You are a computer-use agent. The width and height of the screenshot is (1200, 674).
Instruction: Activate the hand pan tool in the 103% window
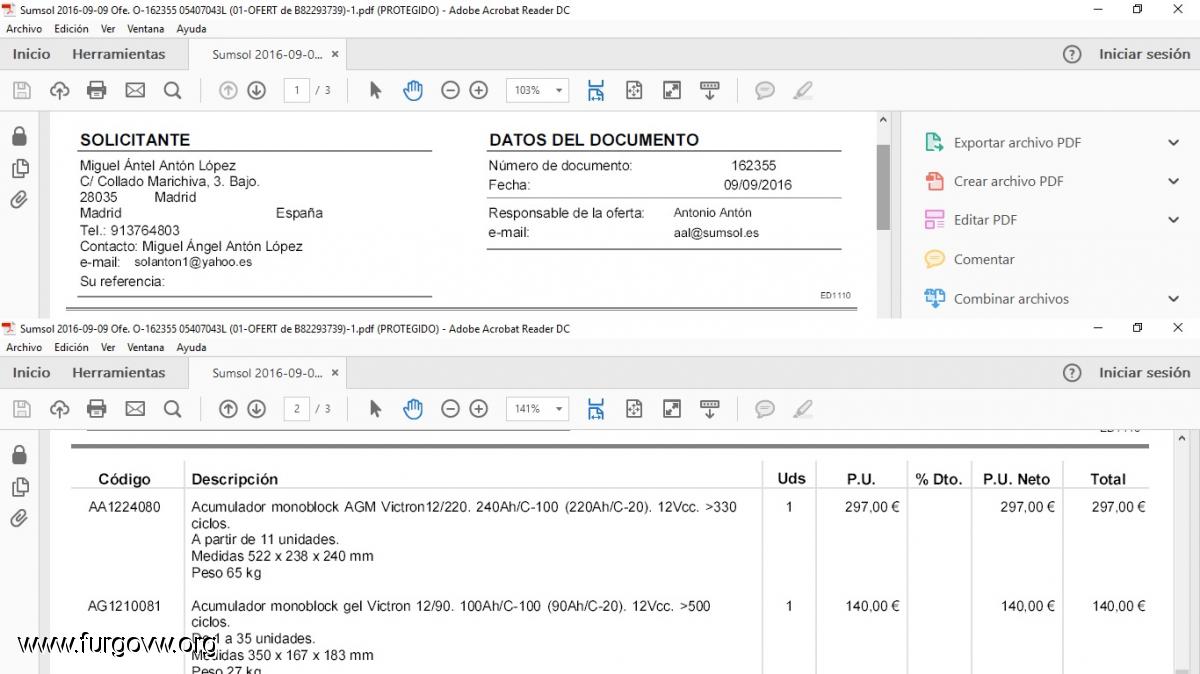[413, 91]
